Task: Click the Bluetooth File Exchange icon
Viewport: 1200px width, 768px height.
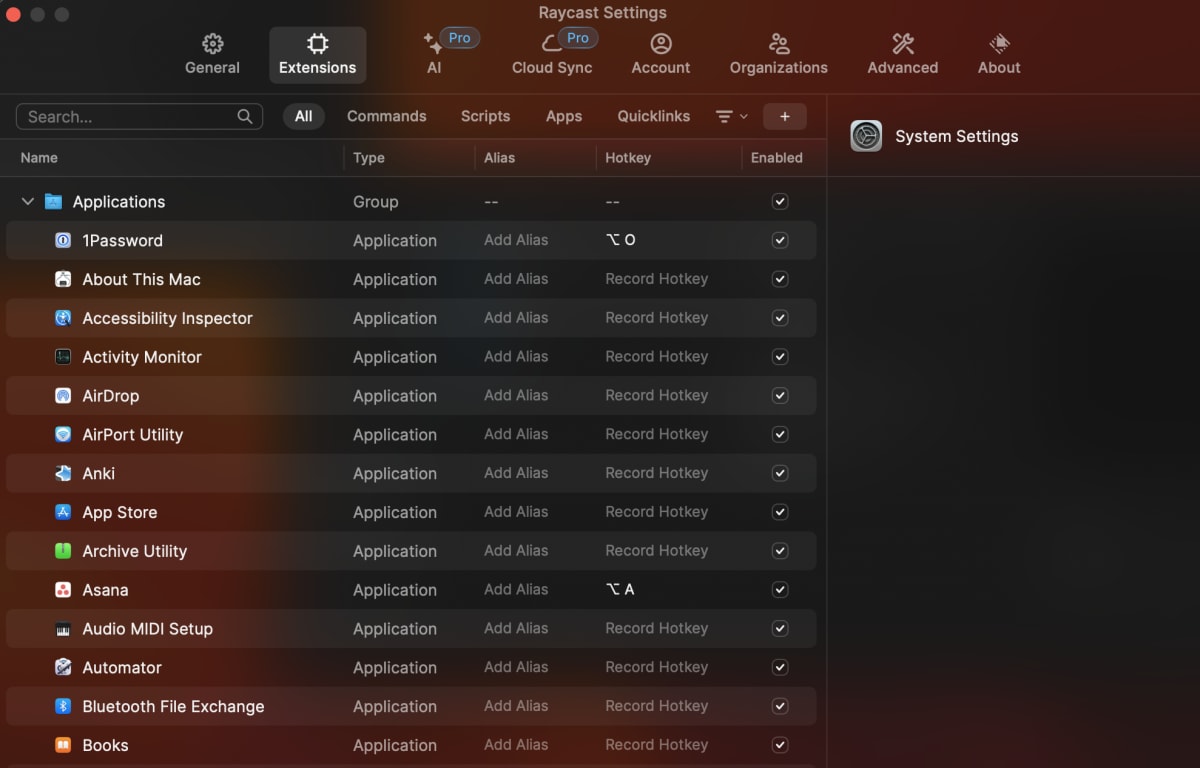Action: point(63,706)
